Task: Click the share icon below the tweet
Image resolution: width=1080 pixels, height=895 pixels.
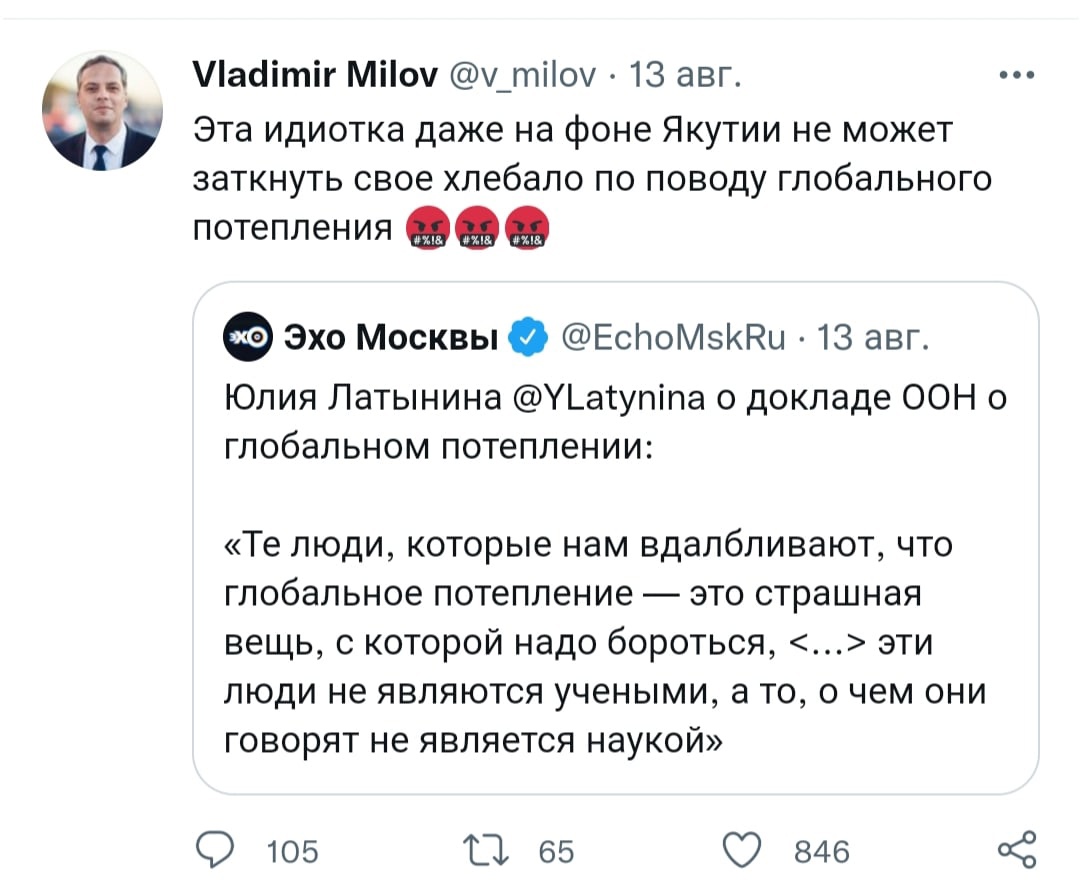Action: pos(1017,851)
